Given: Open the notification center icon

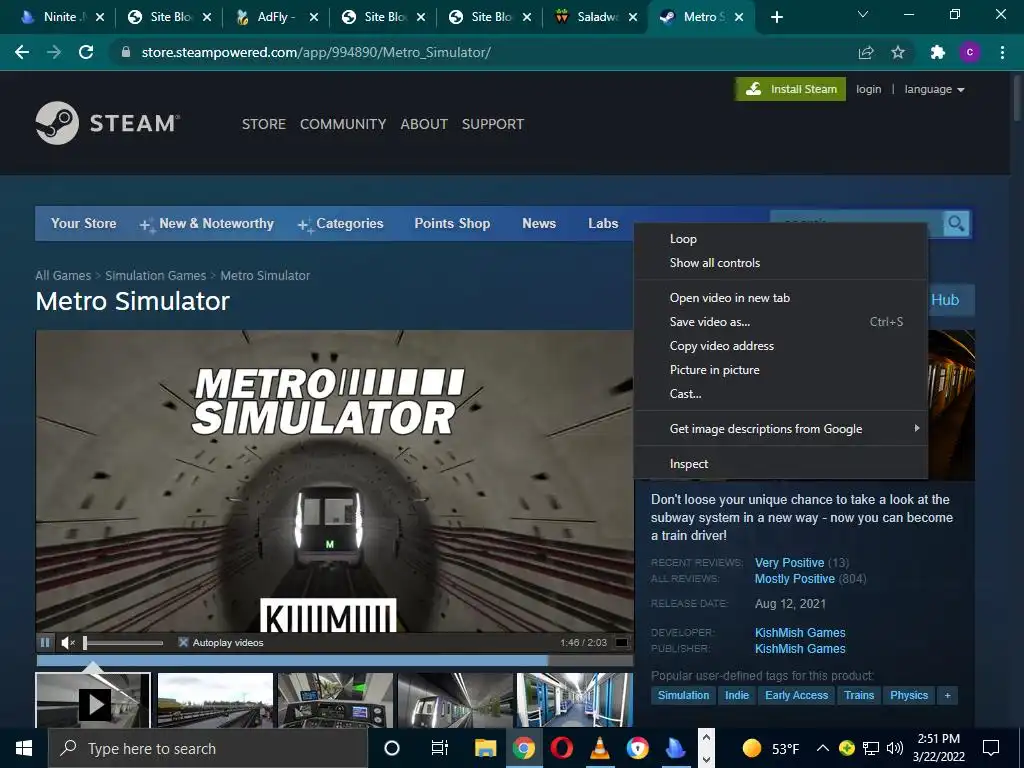Looking at the screenshot, I should pyautogui.click(x=991, y=748).
